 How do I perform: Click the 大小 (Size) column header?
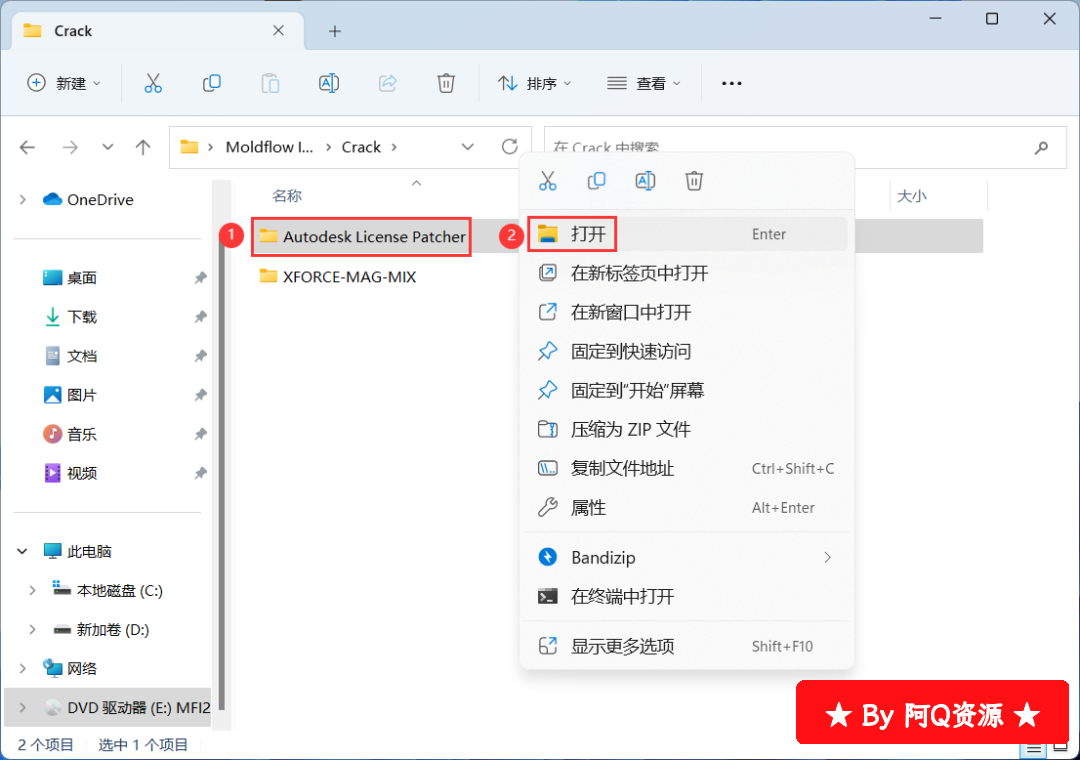[912, 196]
